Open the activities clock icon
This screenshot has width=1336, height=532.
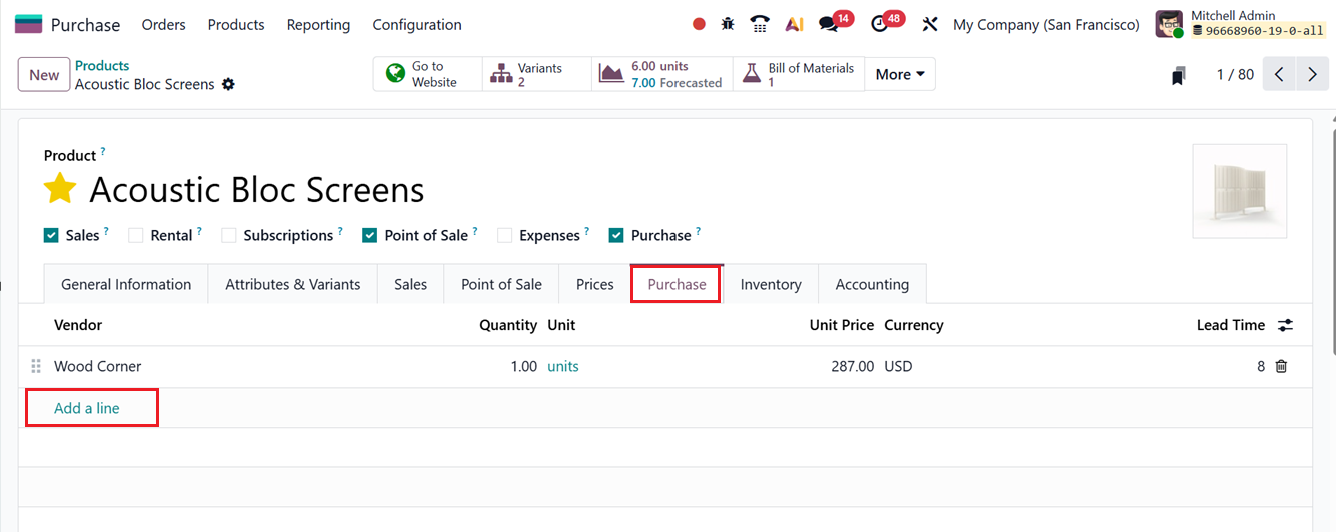[880, 24]
